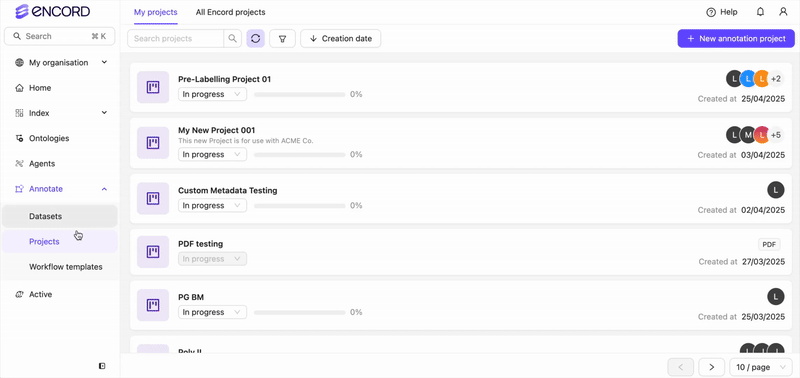Open the notifications bell
The image size is (800, 378).
[x=760, y=12]
